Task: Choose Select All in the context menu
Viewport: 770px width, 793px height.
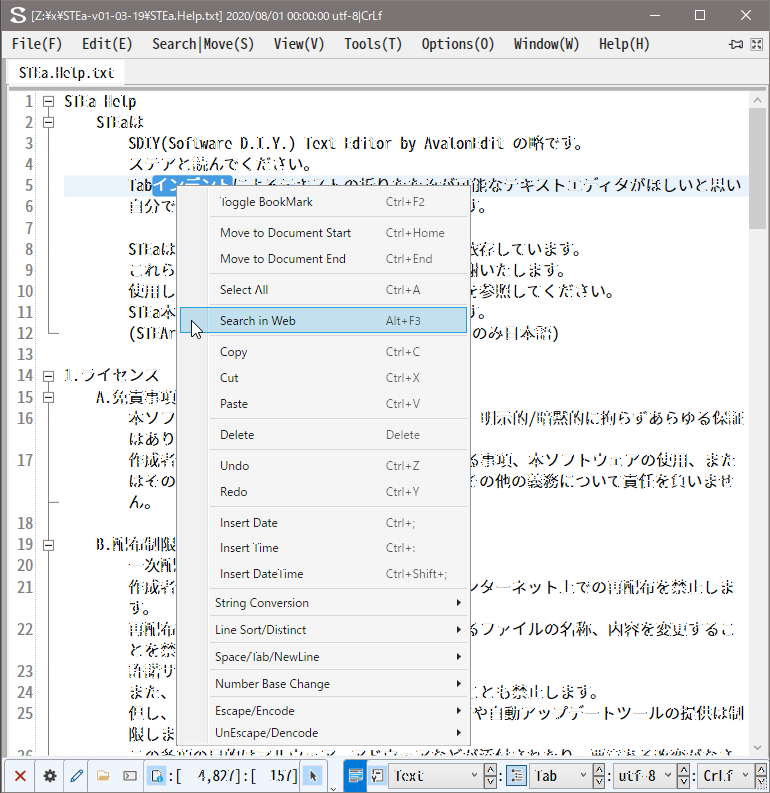Action: click(x=324, y=290)
